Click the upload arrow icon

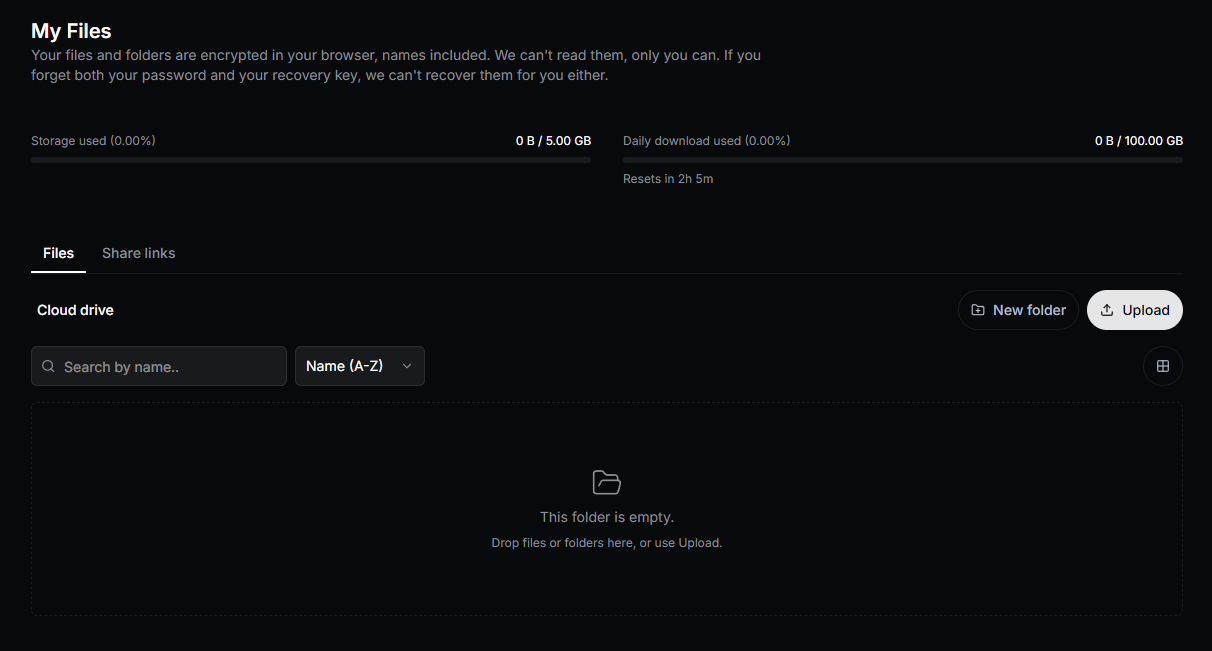tap(1106, 310)
